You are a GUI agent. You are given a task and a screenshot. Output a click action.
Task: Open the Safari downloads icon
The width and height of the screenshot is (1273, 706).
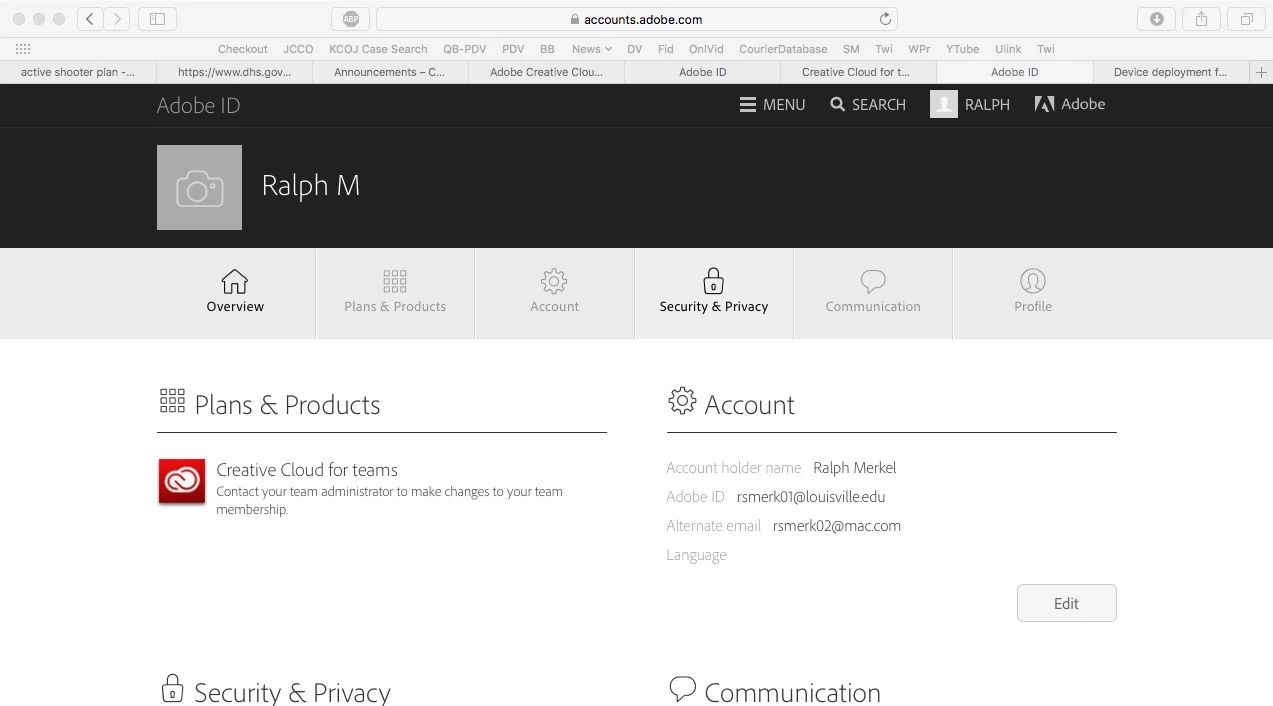click(x=1157, y=19)
